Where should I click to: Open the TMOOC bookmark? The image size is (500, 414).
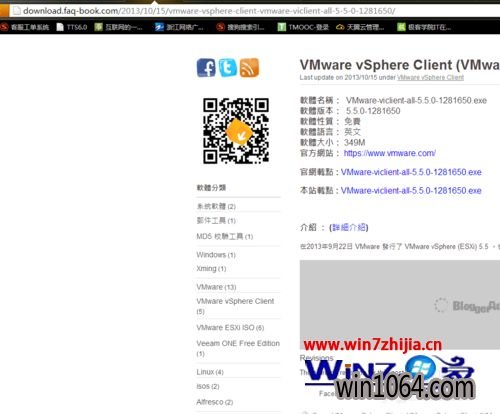tap(303, 27)
